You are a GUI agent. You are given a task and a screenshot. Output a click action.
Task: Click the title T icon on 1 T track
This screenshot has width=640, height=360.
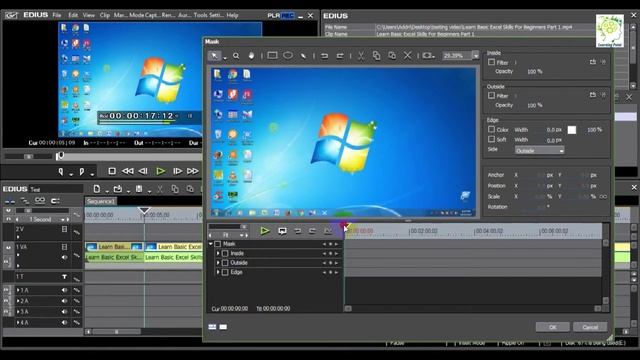coord(64,277)
